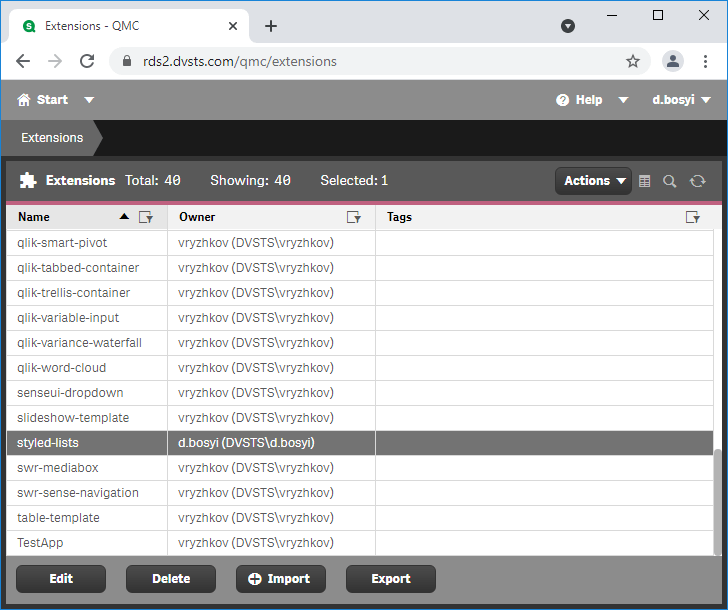
Task: Click the styled-lists selected row
Action: [360, 443]
